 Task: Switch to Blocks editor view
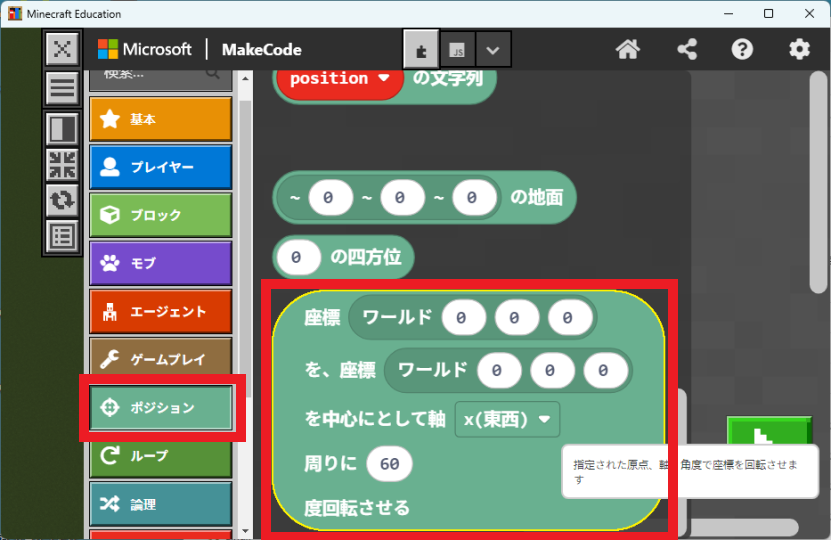(421, 50)
